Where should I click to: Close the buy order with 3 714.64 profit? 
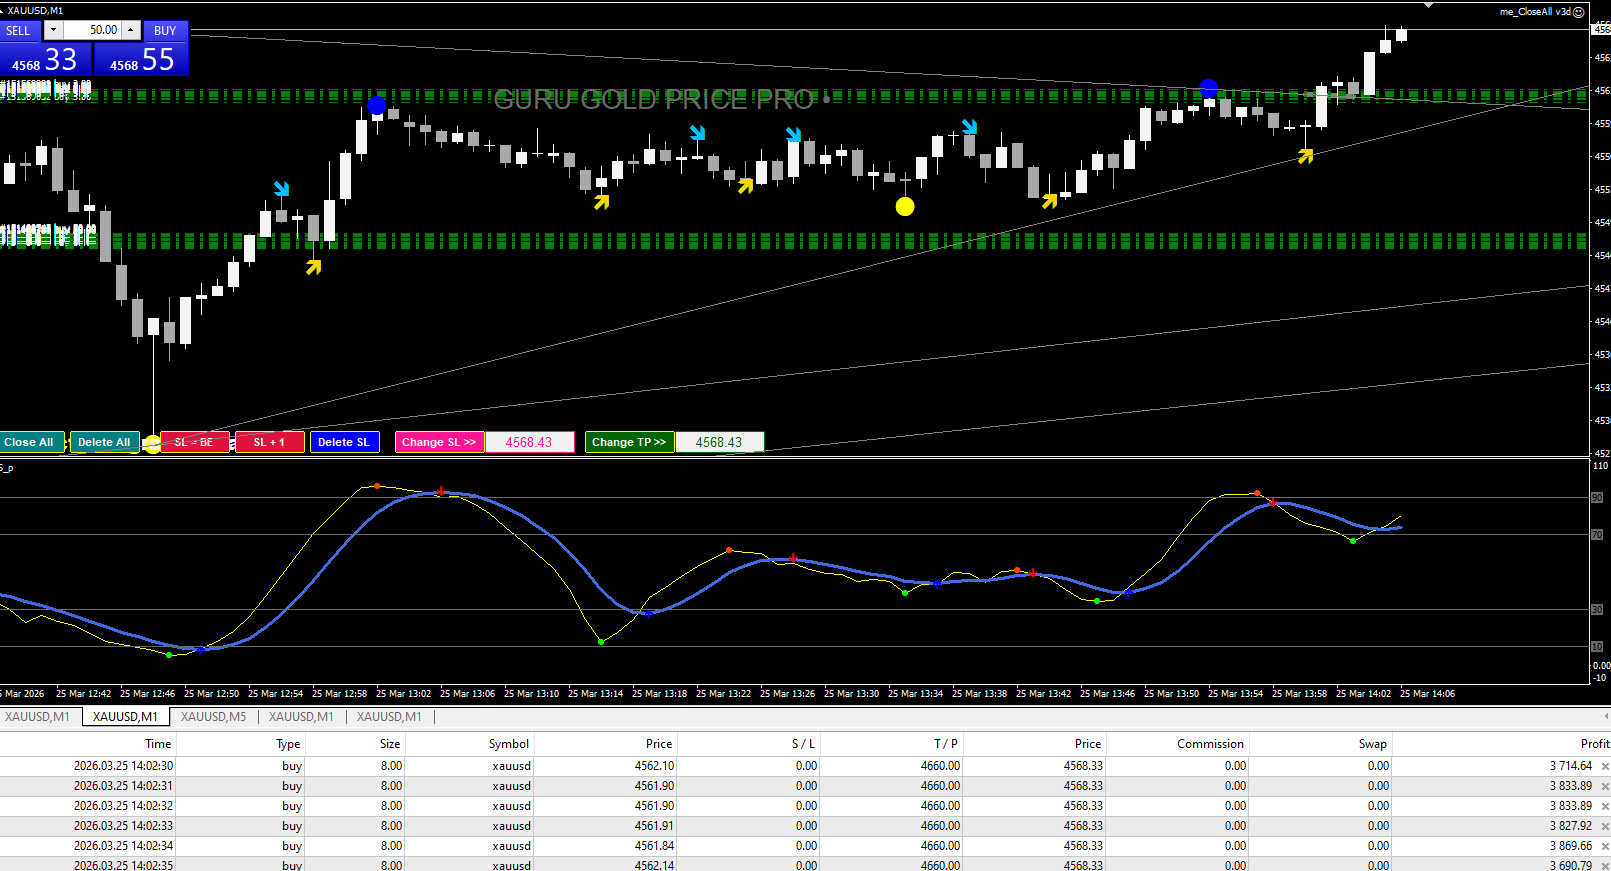1605,767
